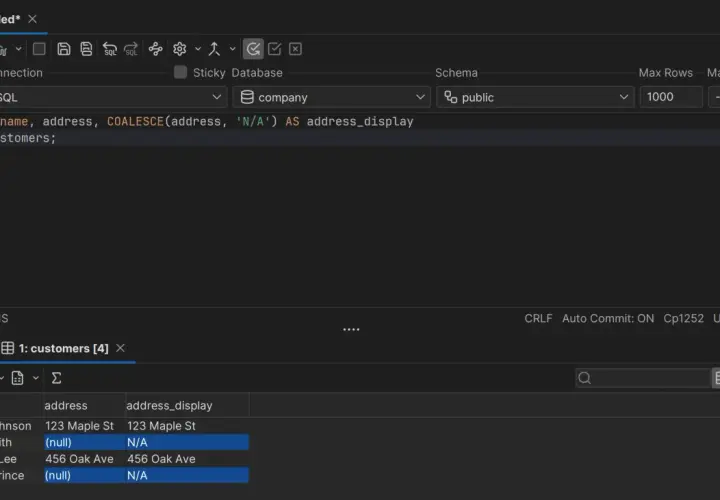The width and height of the screenshot is (720, 500).
Task: Click the CRLF status indicator
Action: (538, 318)
